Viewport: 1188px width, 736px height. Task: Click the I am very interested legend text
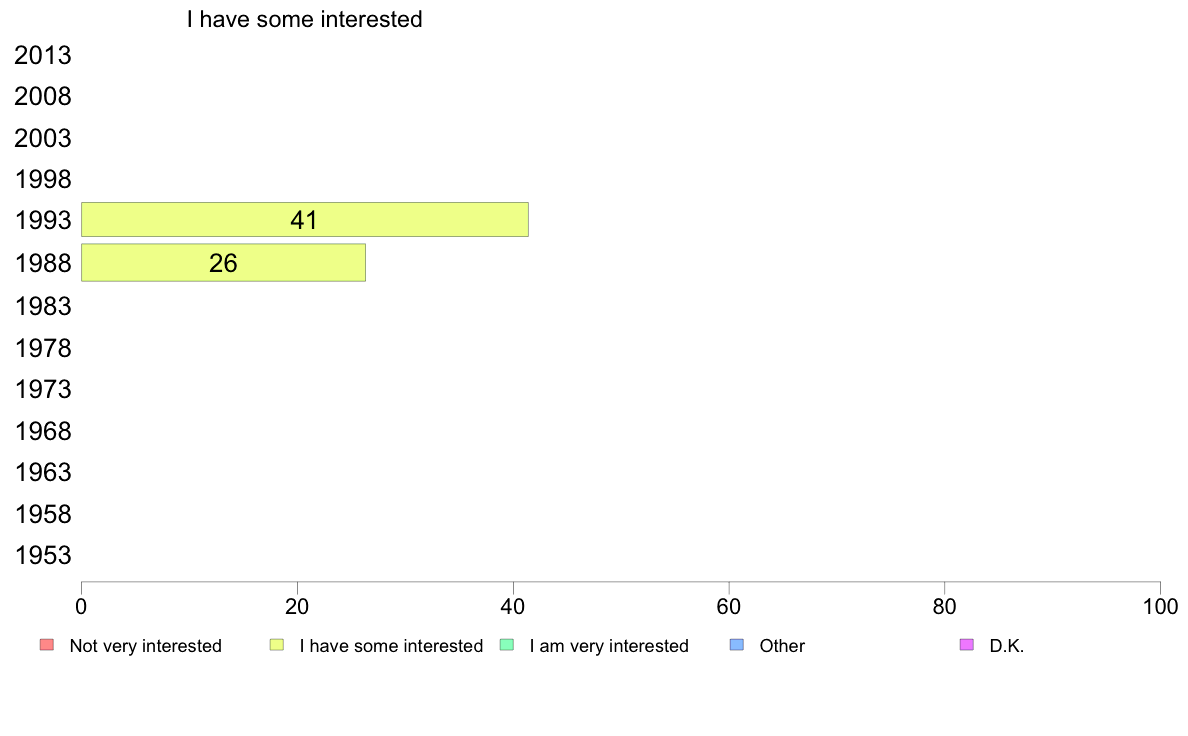(x=609, y=646)
